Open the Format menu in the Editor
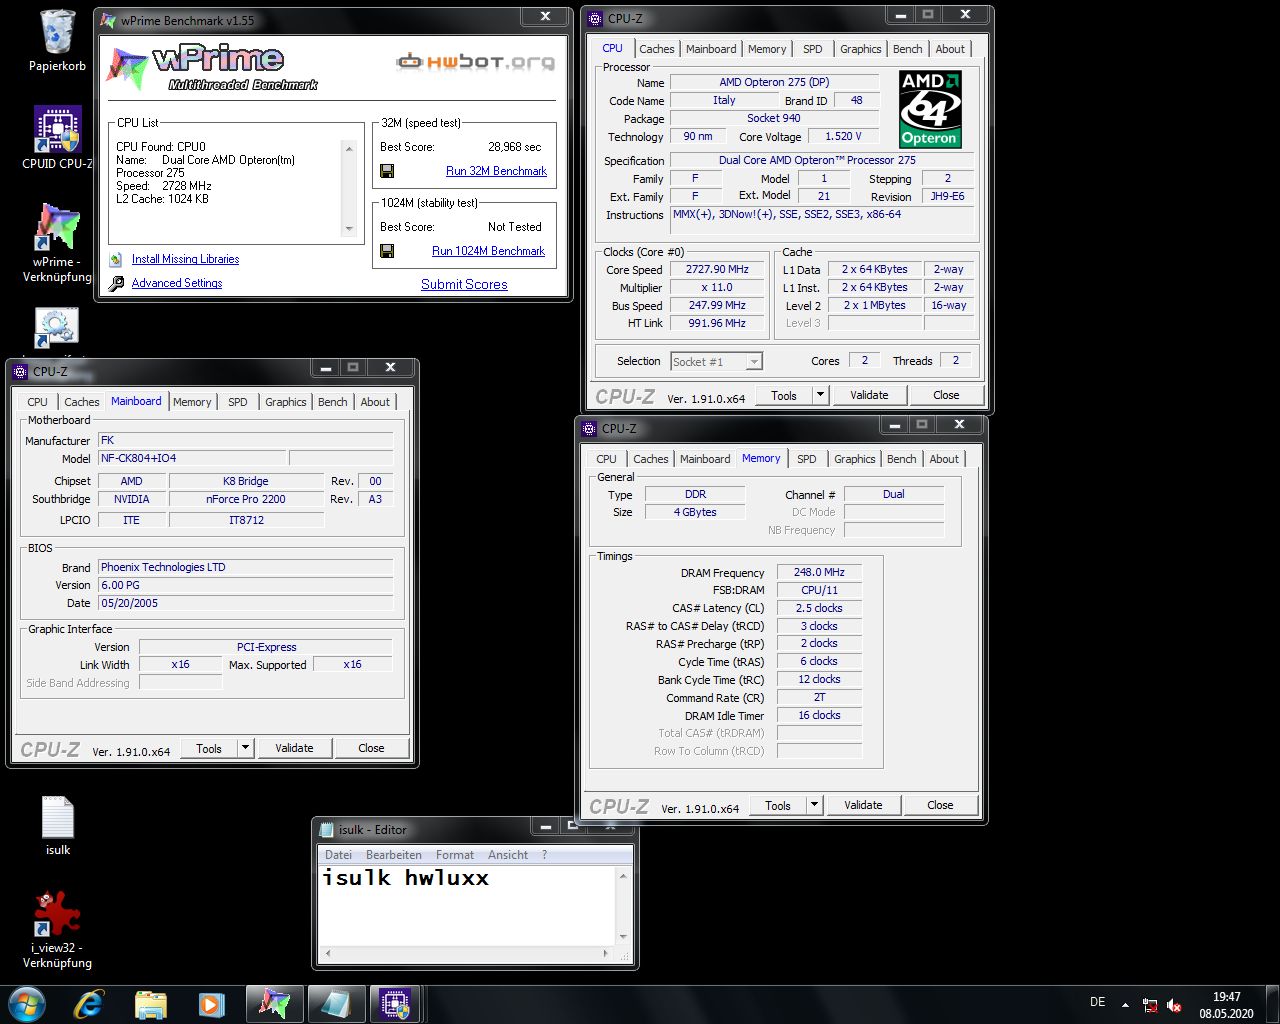 (x=455, y=855)
